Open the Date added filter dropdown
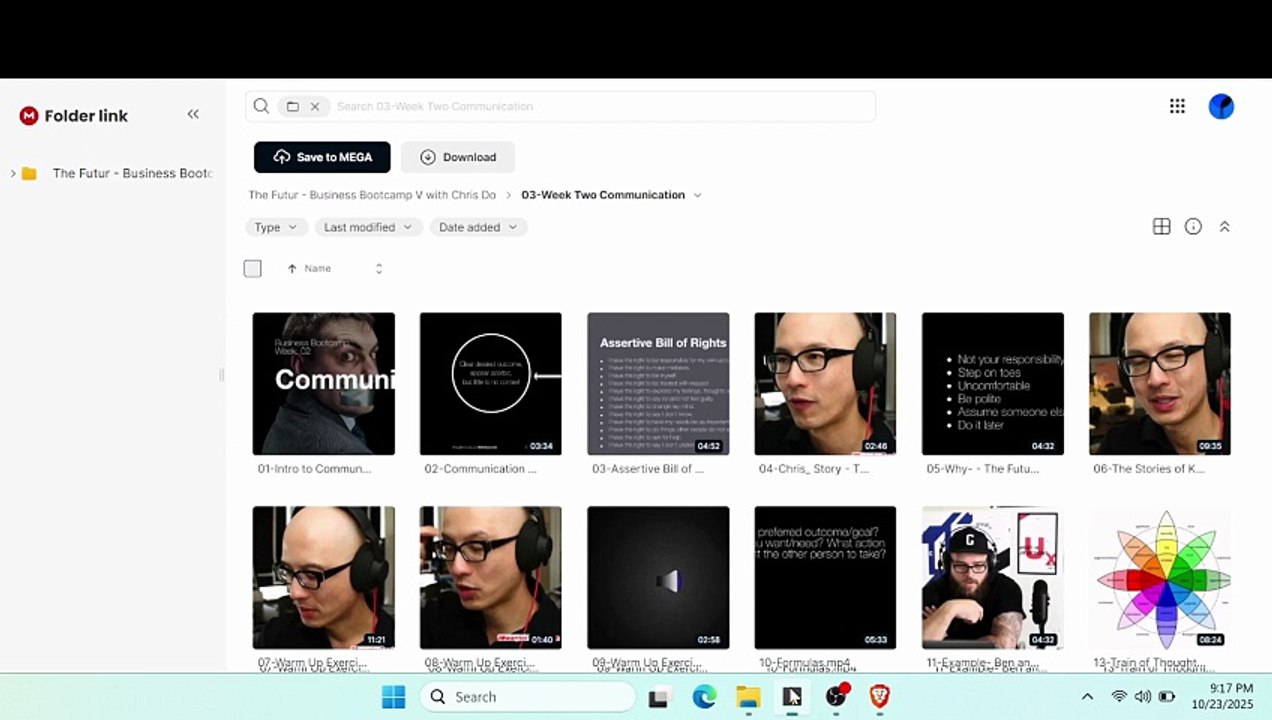 (478, 227)
